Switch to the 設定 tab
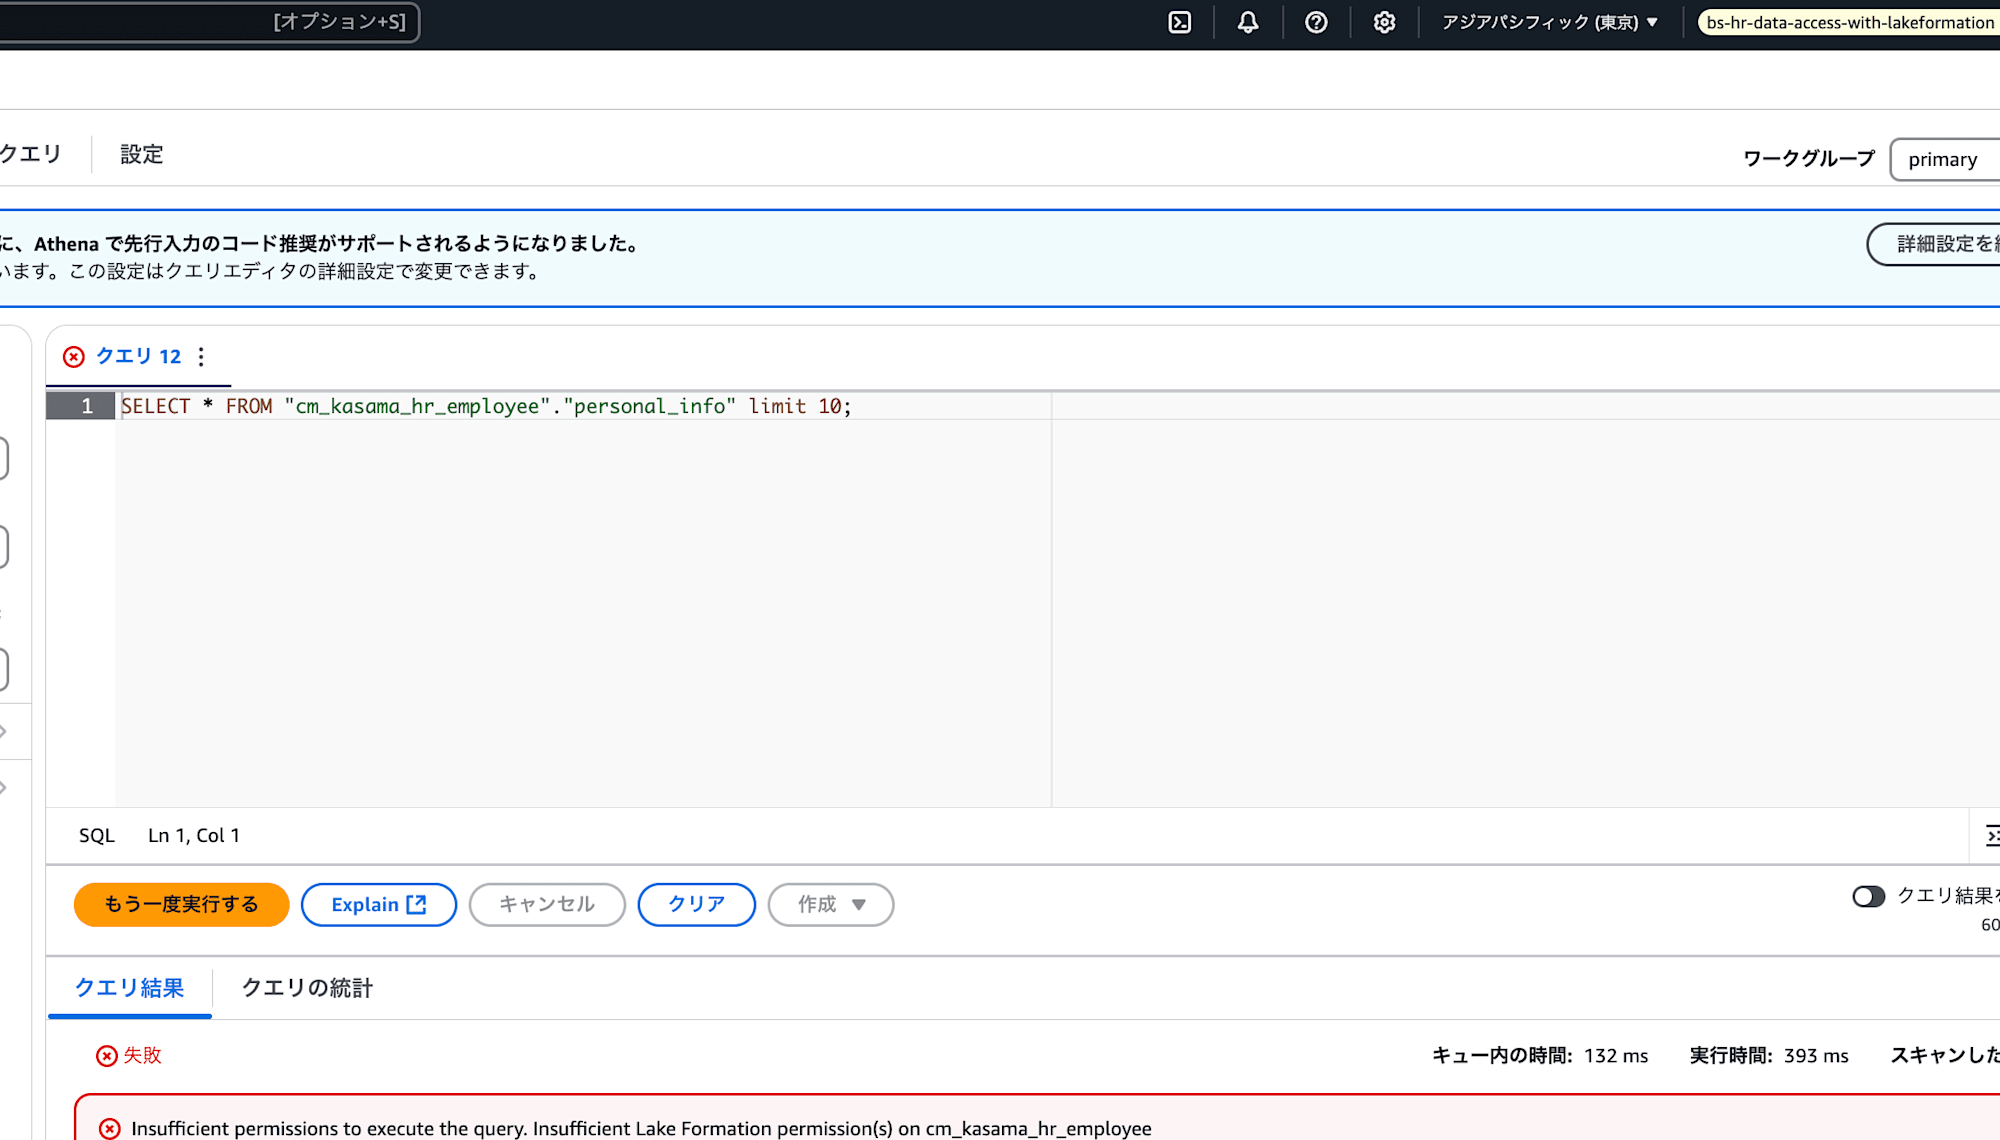Image resolution: width=2000 pixels, height=1140 pixels. coord(141,154)
